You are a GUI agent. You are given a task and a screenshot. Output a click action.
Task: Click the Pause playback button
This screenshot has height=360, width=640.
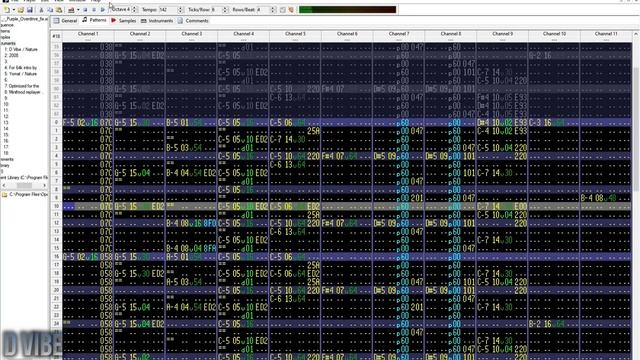click(94, 9)
